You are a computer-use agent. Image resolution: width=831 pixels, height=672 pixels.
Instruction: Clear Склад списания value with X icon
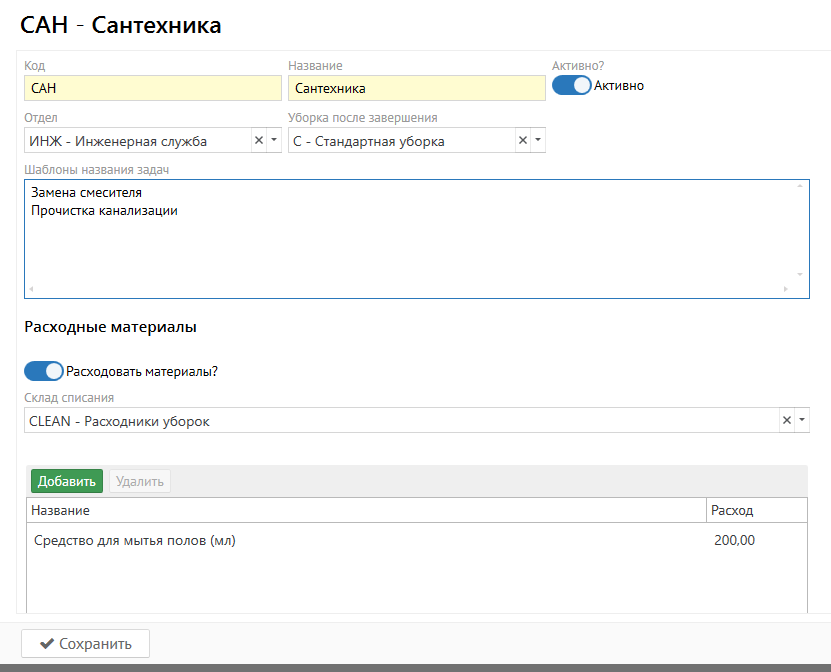(786, 421)
